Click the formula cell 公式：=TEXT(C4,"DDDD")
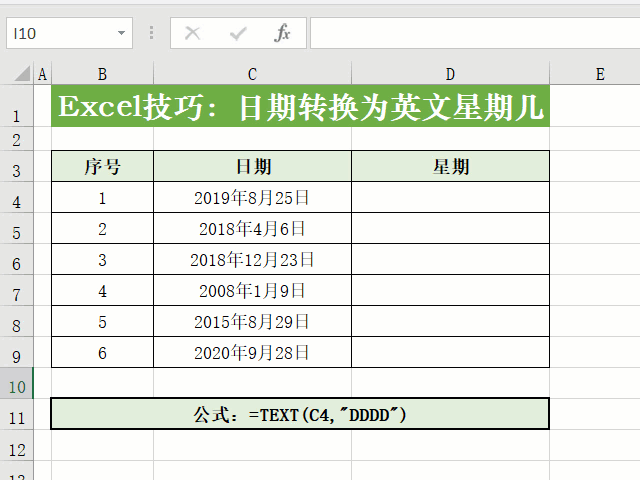640x480 pixels. click(300, 414)
